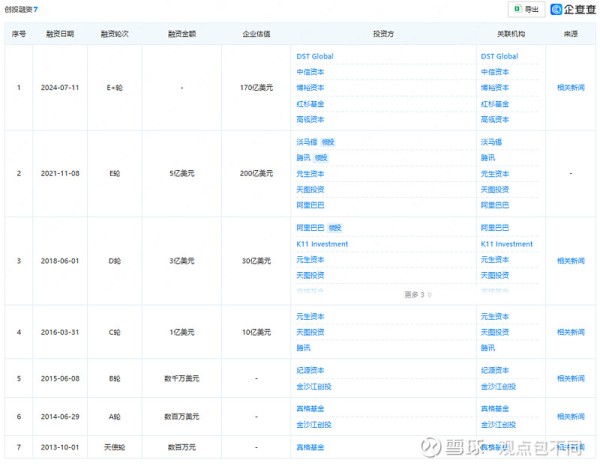Open 淡马锡 lead investor in the E轮 row
This screenshot has width=600, height=466.
point(307,142)
